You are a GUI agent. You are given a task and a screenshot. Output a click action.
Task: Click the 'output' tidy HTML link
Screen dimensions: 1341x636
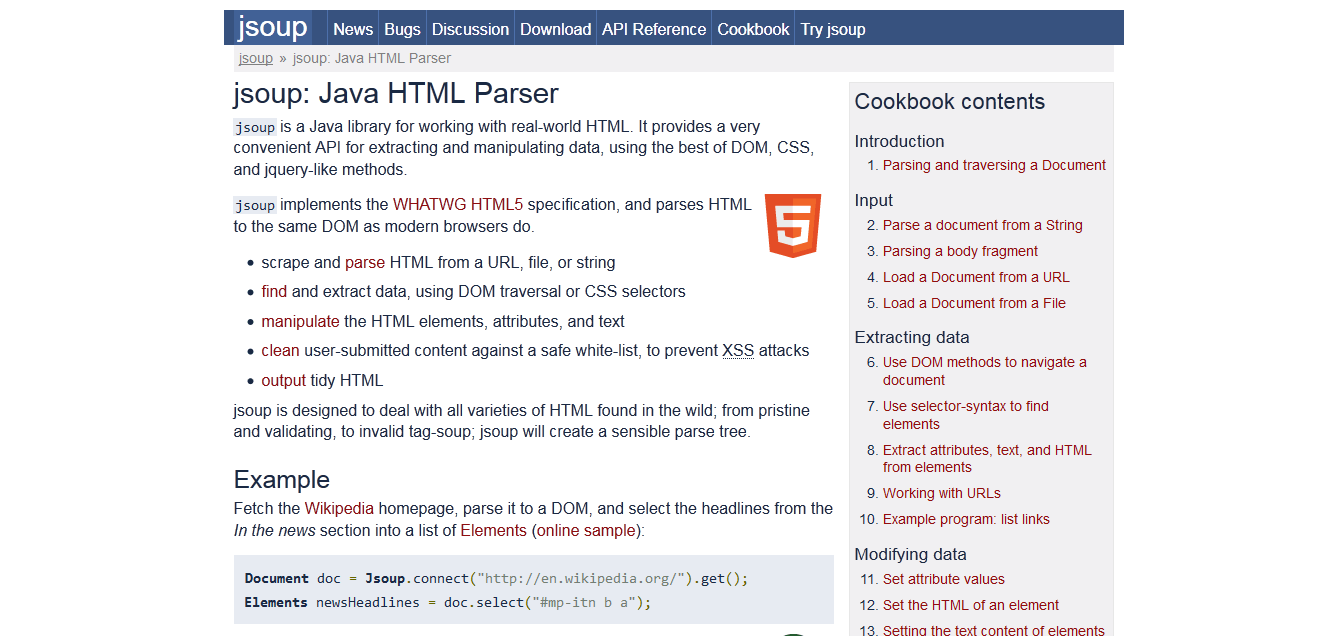[x=284, y=381]
